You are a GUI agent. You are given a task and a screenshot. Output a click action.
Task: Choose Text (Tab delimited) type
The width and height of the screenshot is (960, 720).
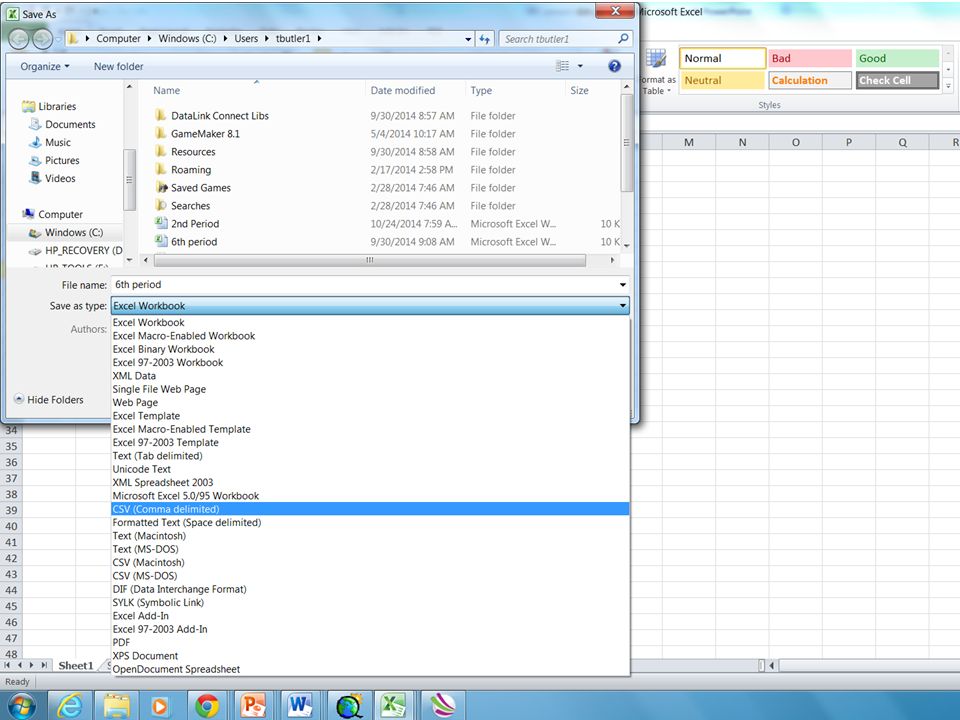coord(370,456)
